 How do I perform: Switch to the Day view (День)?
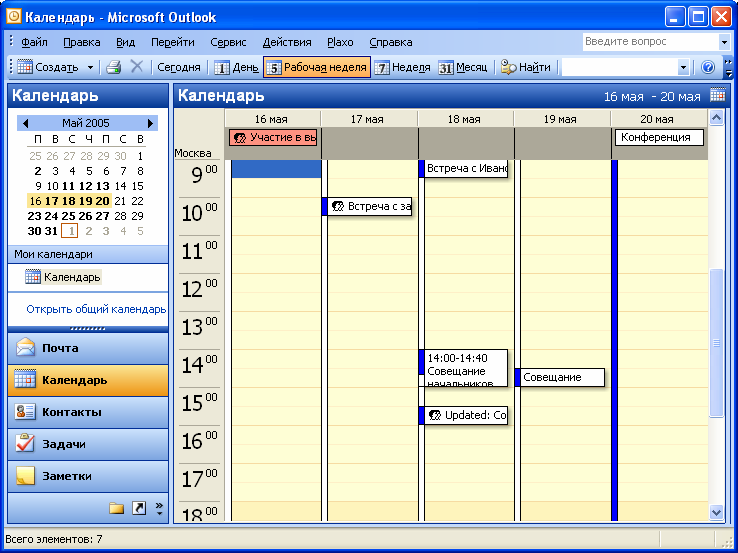point(236,67)
